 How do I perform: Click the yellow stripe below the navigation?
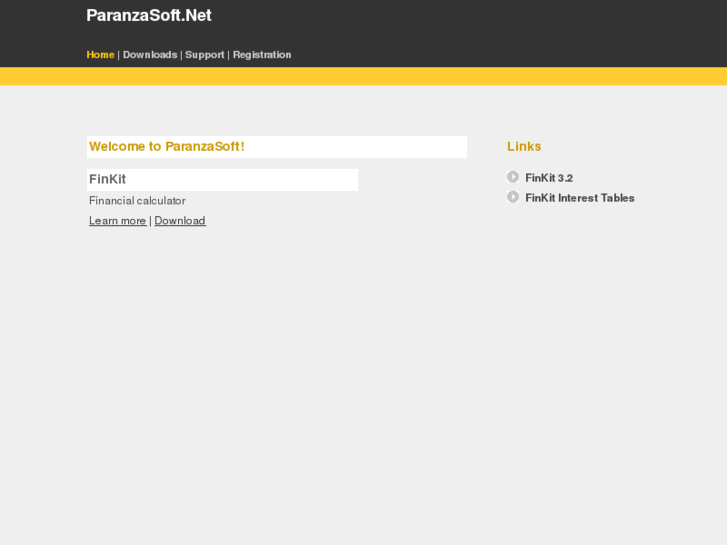363,76
